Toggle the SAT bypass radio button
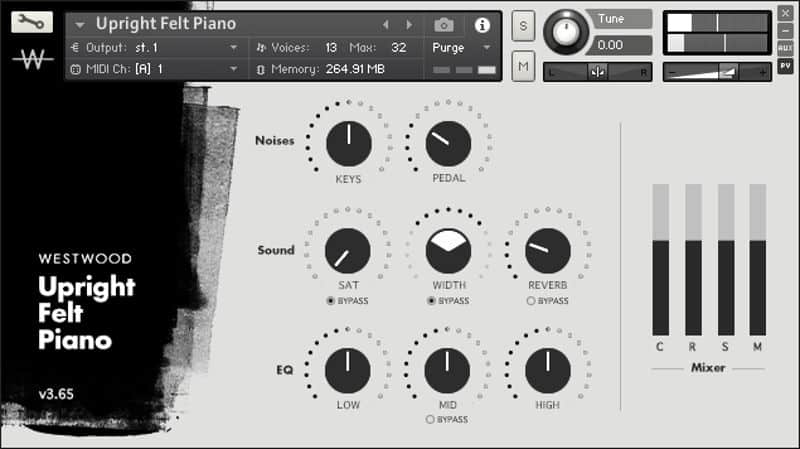This screenshot has width=800, height=449. coord(331,301)
